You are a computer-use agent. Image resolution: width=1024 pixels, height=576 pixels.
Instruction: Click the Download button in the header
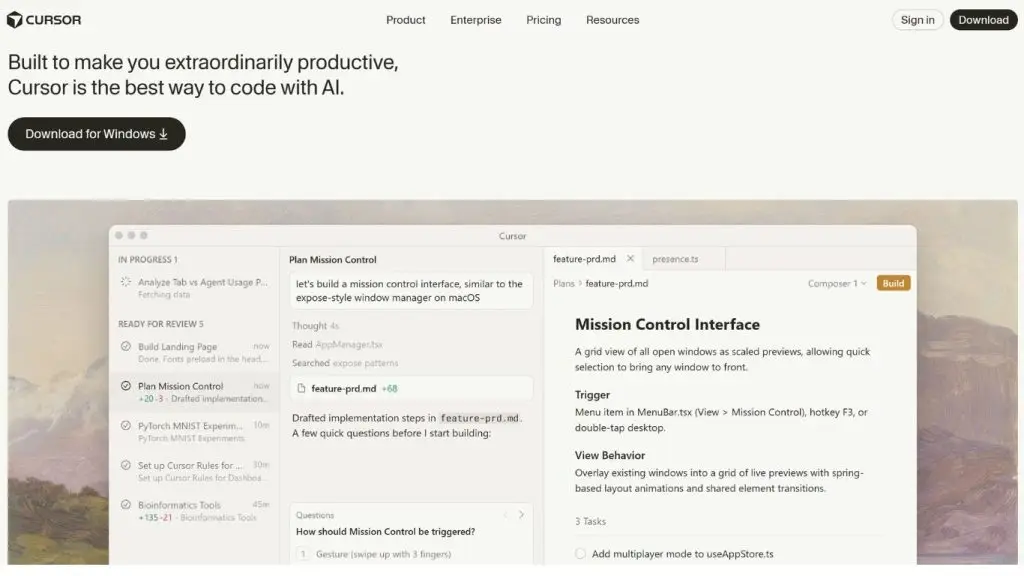pos(984,20)
